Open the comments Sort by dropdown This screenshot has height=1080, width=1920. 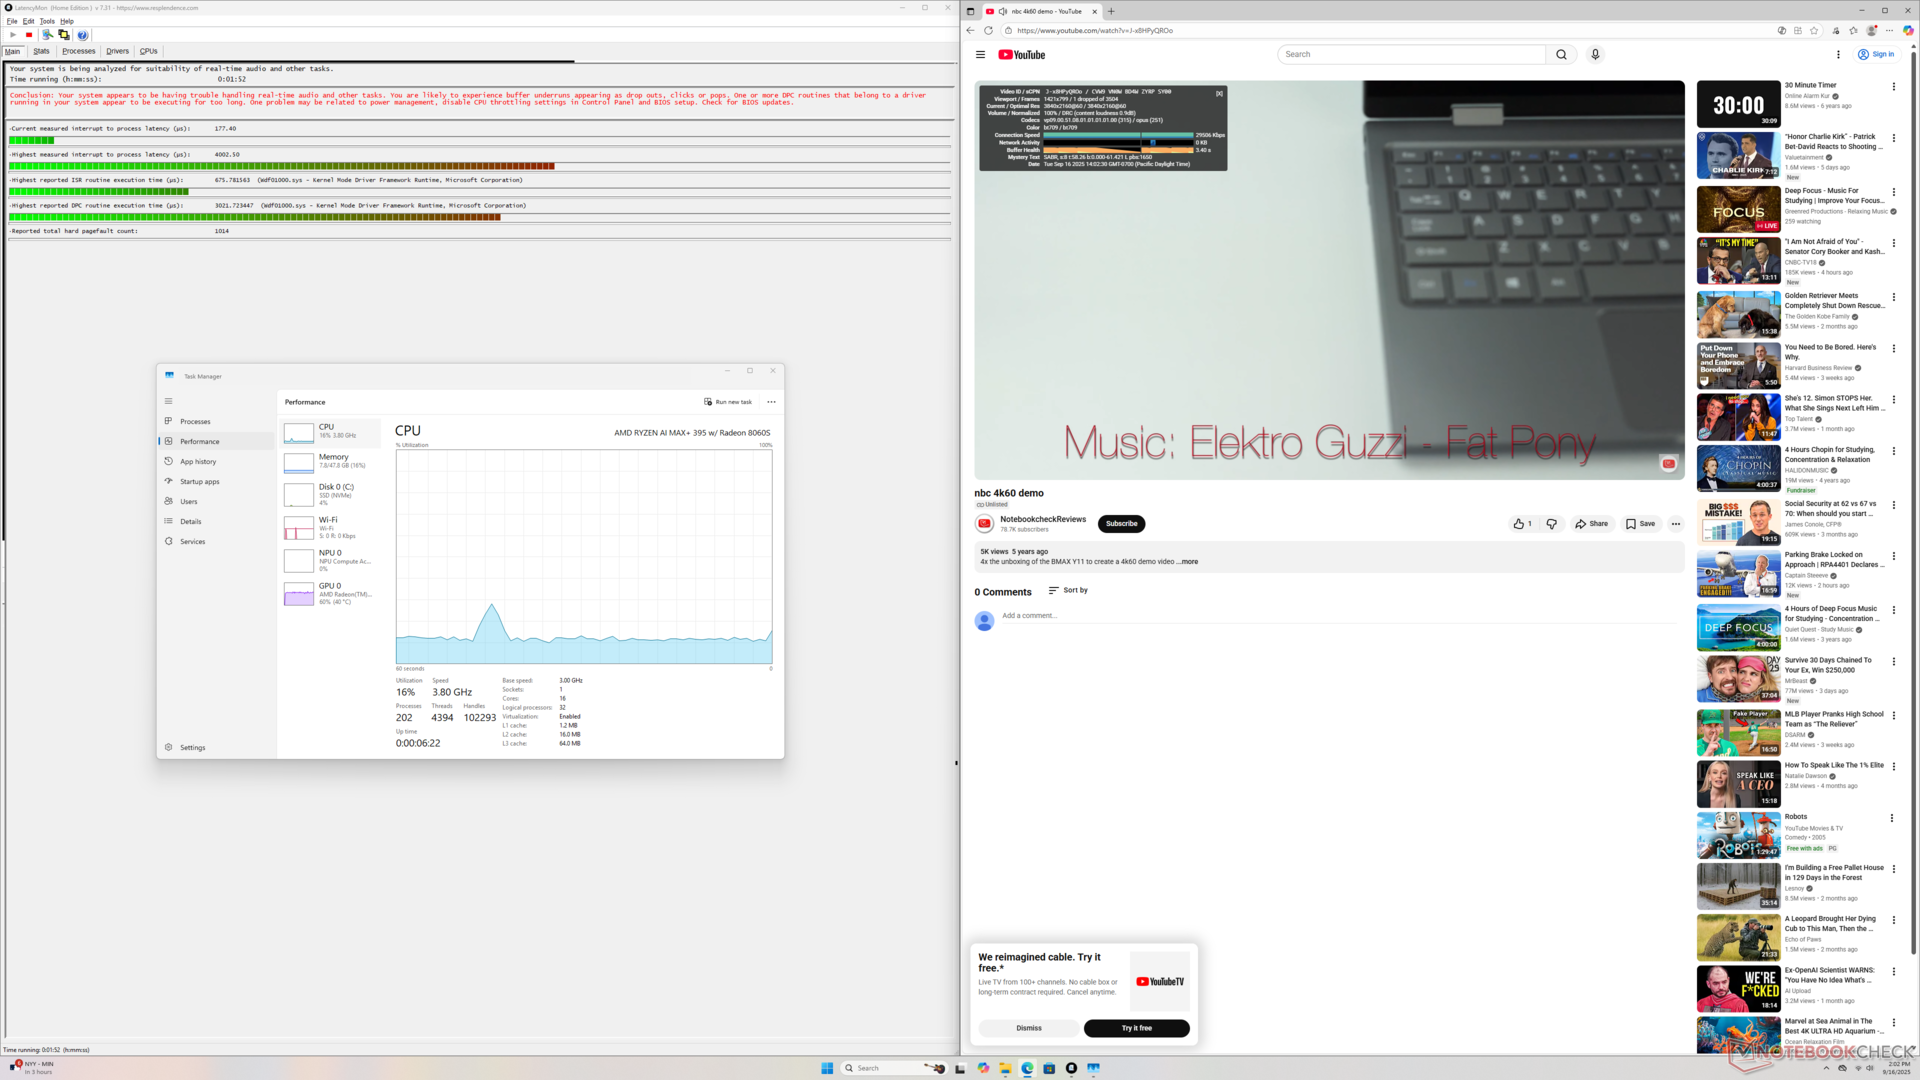pos(1067,590)
